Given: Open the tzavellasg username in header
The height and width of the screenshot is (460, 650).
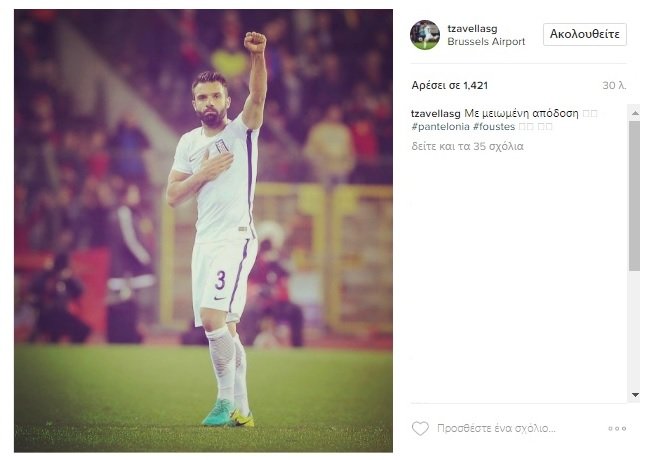Looking at the screenshot, I should click(472, 29).
